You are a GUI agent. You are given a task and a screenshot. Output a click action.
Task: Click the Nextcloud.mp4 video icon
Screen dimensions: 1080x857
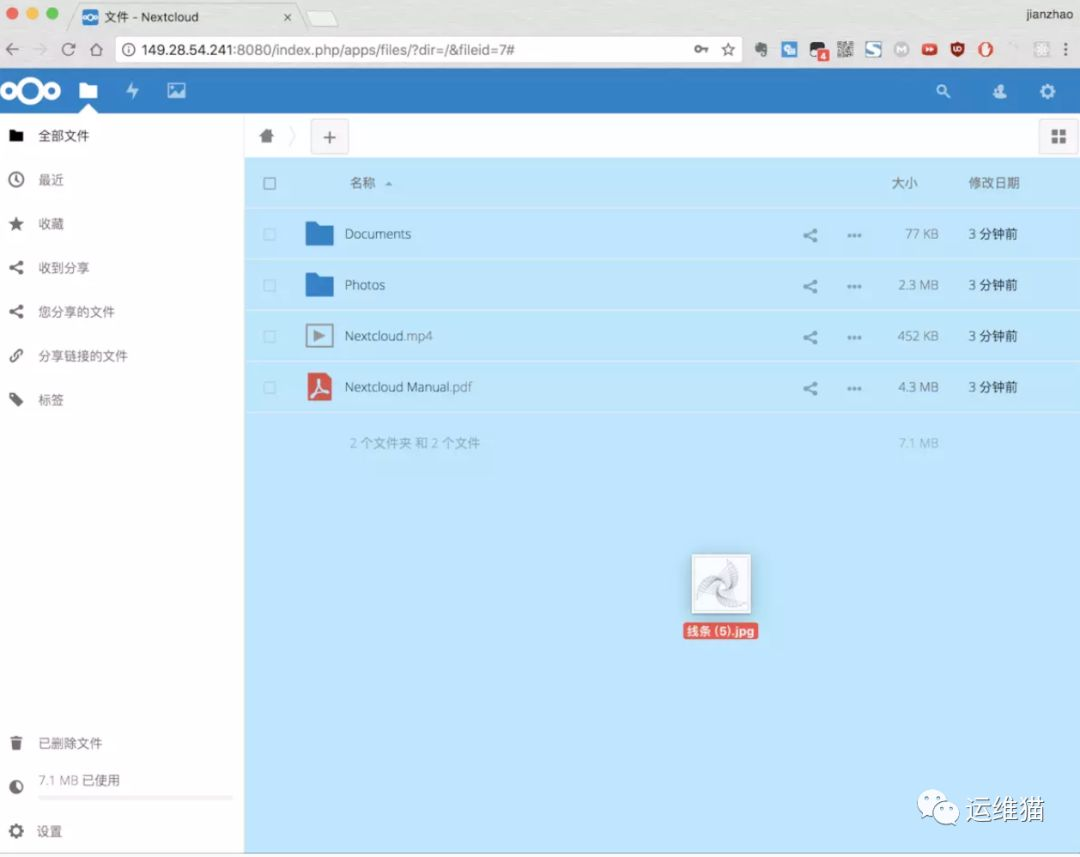(320, 335)
